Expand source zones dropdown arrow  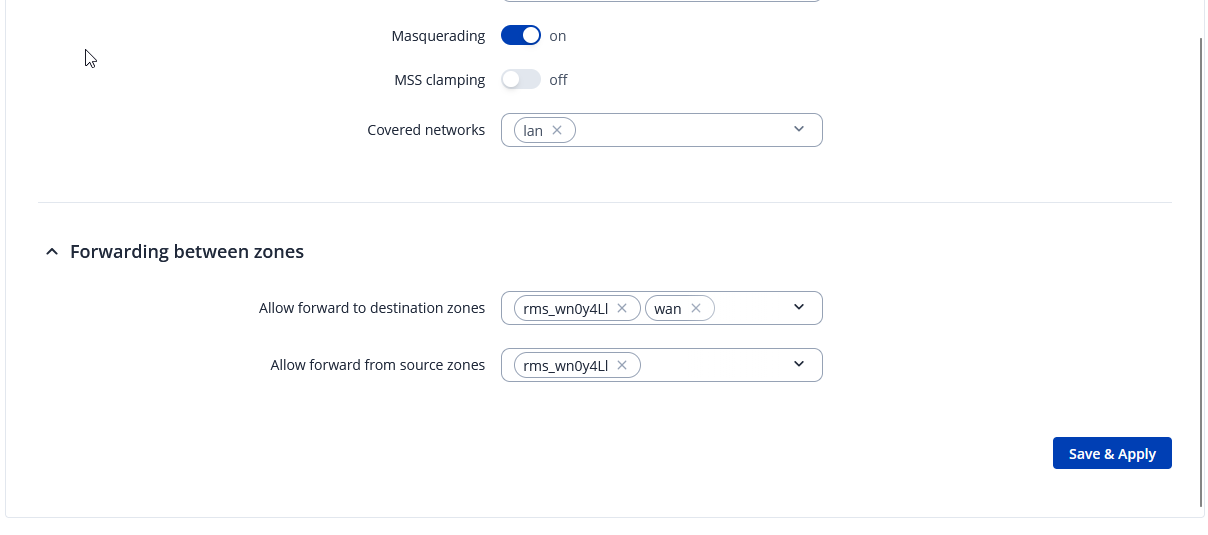coord(798,365)
